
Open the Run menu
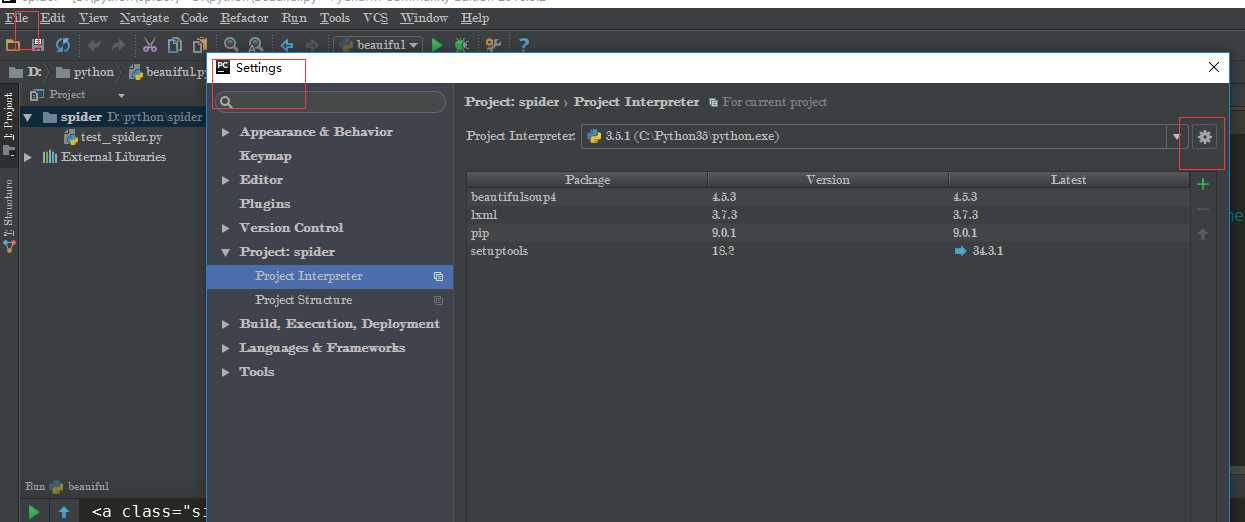[294, 18]
